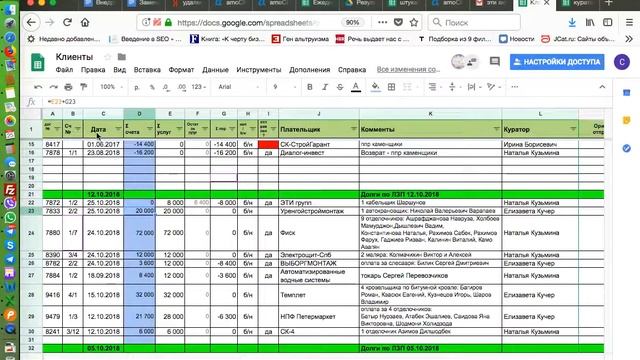Activate the paint format tool

tap(84, 87)
